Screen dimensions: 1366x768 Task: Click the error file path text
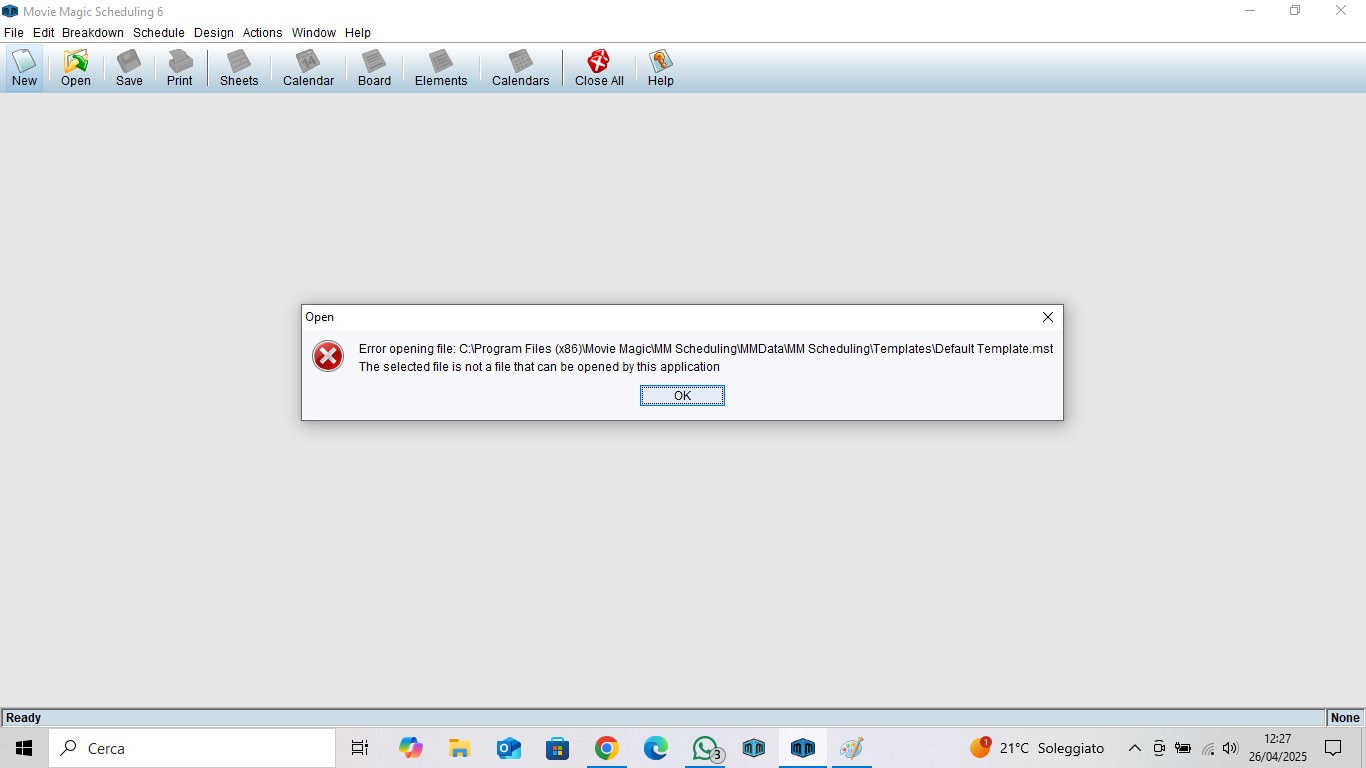coord(706,349)
